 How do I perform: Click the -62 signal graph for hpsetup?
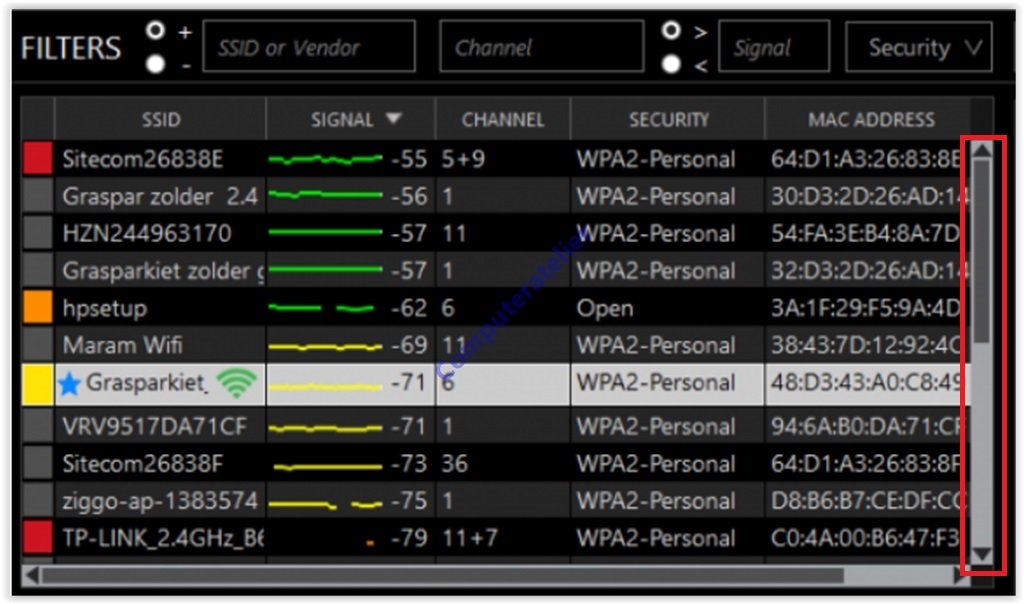[x=322, y=308]
